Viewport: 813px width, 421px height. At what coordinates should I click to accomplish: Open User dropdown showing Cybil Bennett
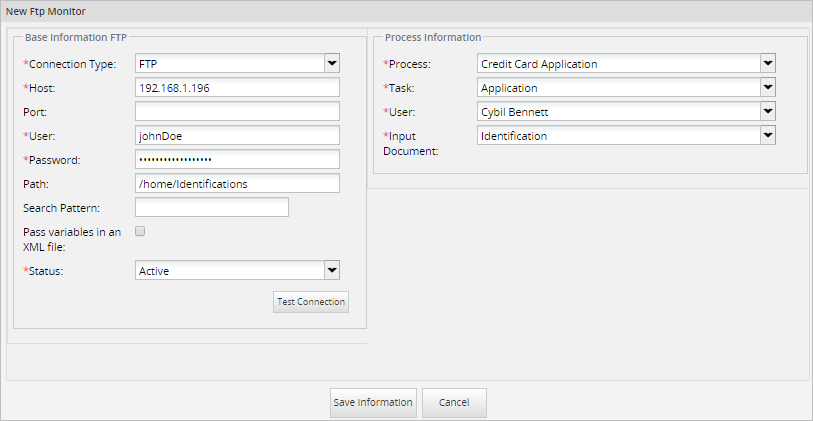click(626, 112)
